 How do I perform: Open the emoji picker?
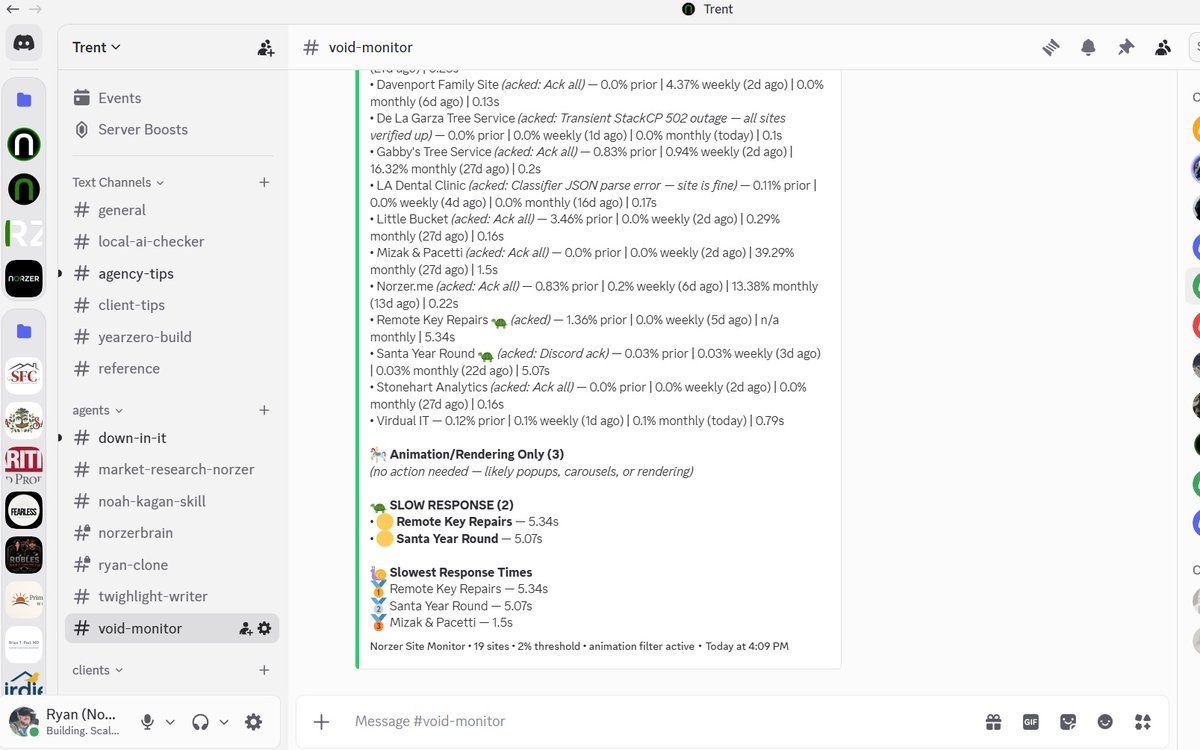coord(1105,721)
